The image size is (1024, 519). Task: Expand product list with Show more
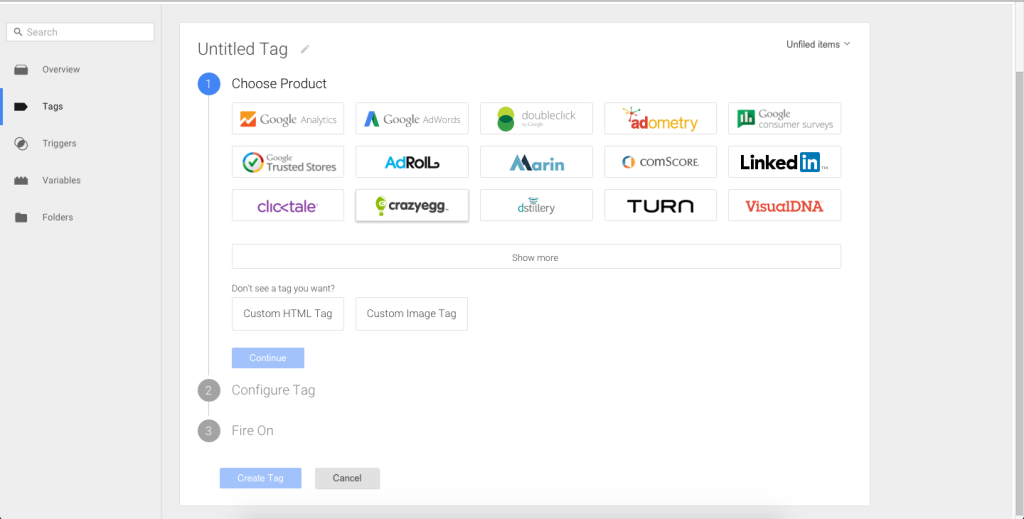pyautogui.click(x=536, y=257)
